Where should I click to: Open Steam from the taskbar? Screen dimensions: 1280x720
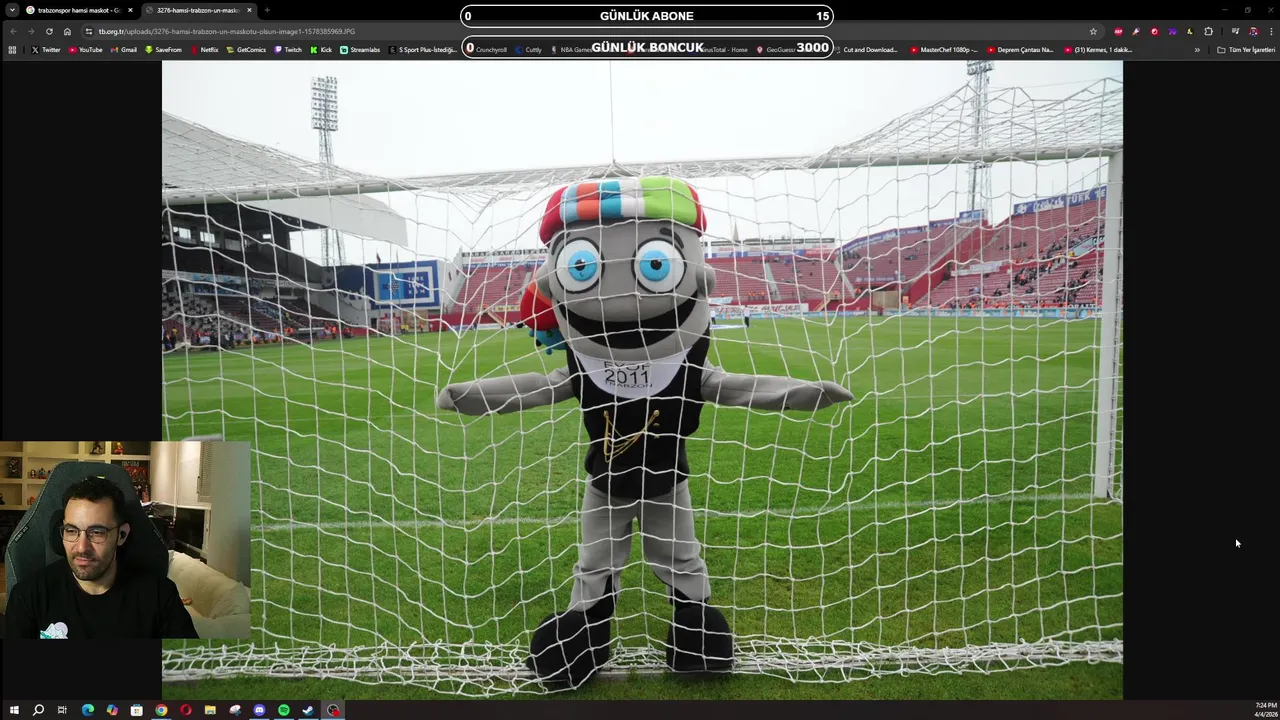(x=308, y=710)
